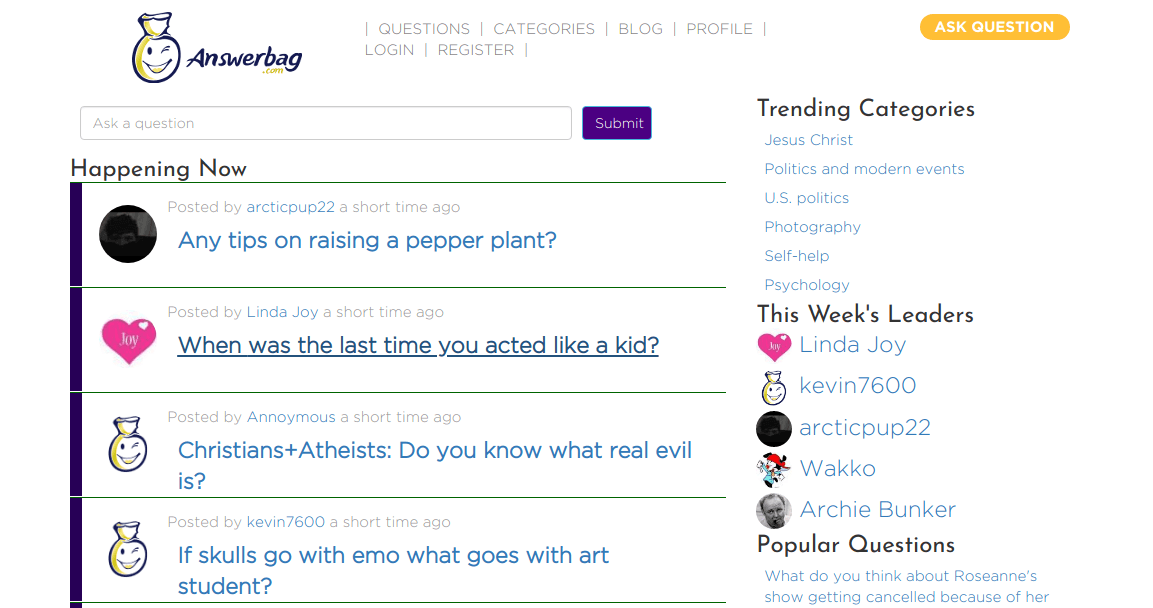Viewport: 1153px width, 608px height.
Task: Select the Photography trending category
Action: pos(812,227)
